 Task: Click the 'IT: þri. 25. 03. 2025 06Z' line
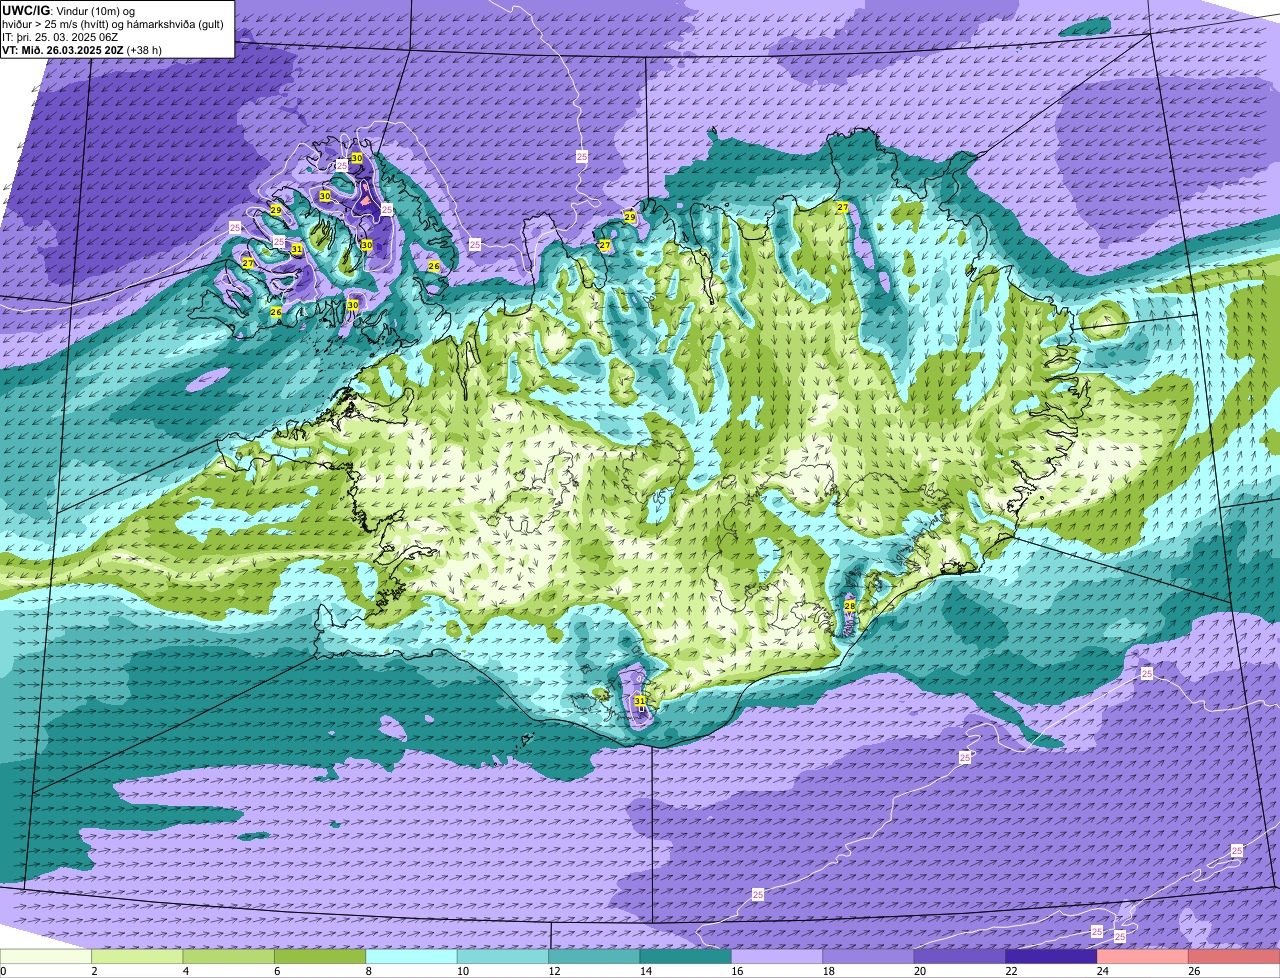click(60, 37)
